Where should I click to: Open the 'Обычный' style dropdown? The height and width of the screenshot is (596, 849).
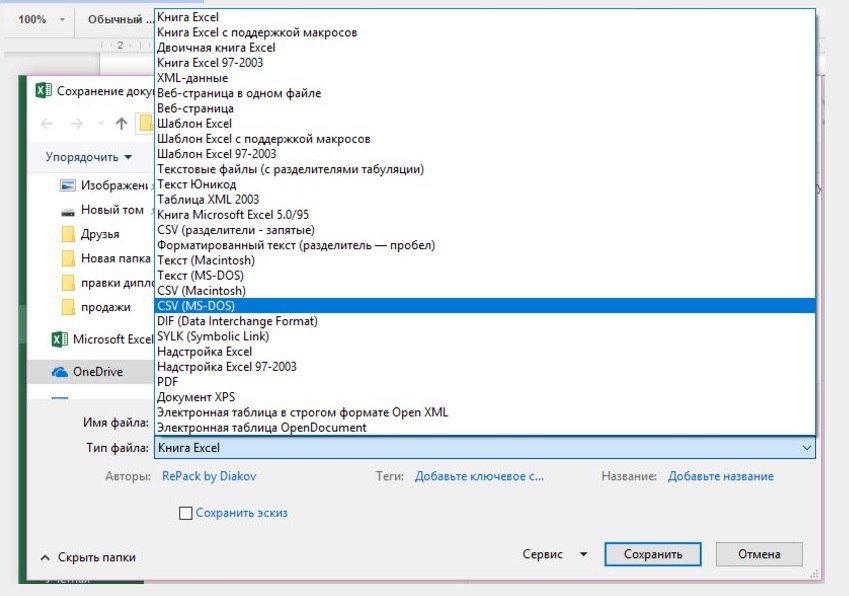tap(120, 19)
